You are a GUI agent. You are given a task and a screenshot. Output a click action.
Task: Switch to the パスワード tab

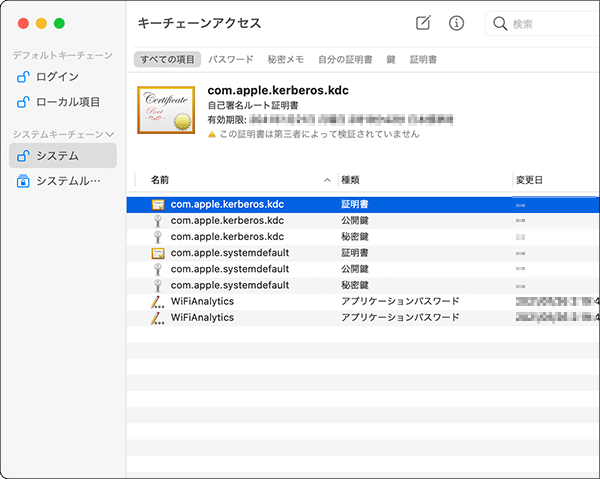point(231,60)
